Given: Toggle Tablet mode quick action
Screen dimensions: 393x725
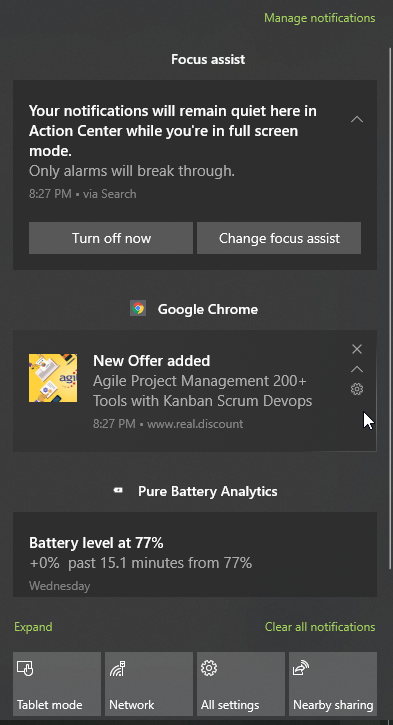Looking at the screenshot, I should [x=57, y=684].
